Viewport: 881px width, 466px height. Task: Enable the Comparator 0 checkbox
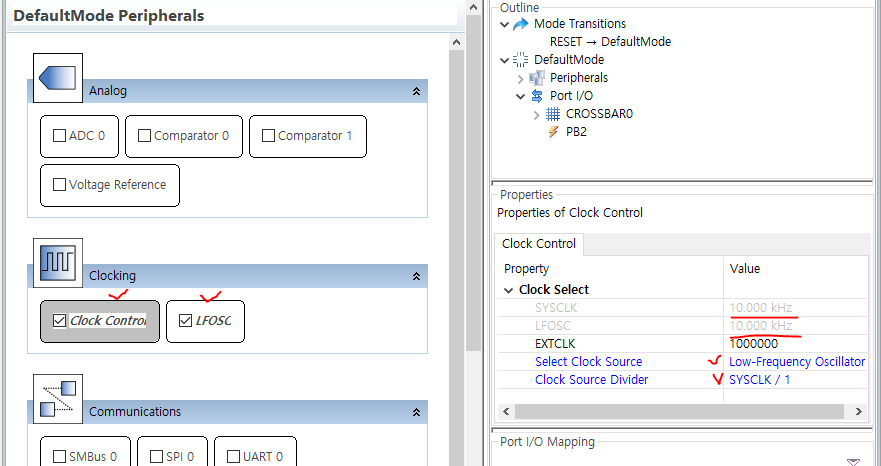click(x=144, y=136)
